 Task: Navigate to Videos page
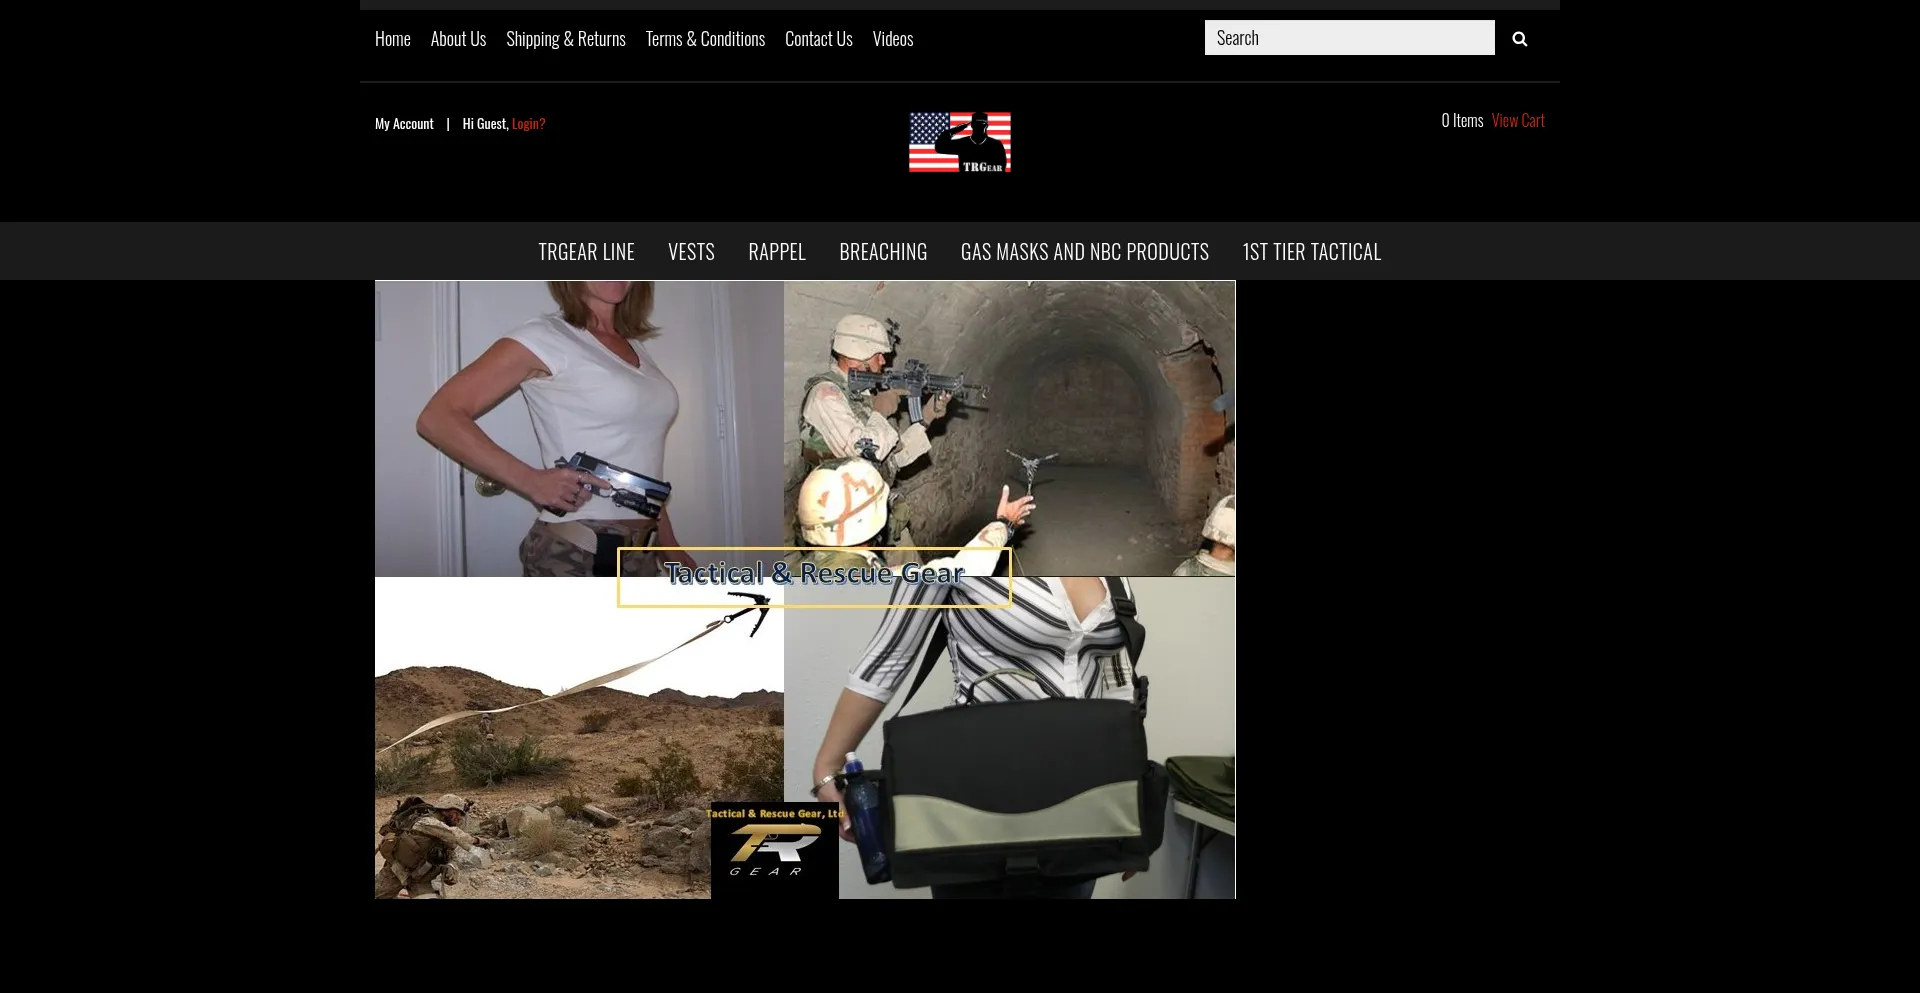892,39
